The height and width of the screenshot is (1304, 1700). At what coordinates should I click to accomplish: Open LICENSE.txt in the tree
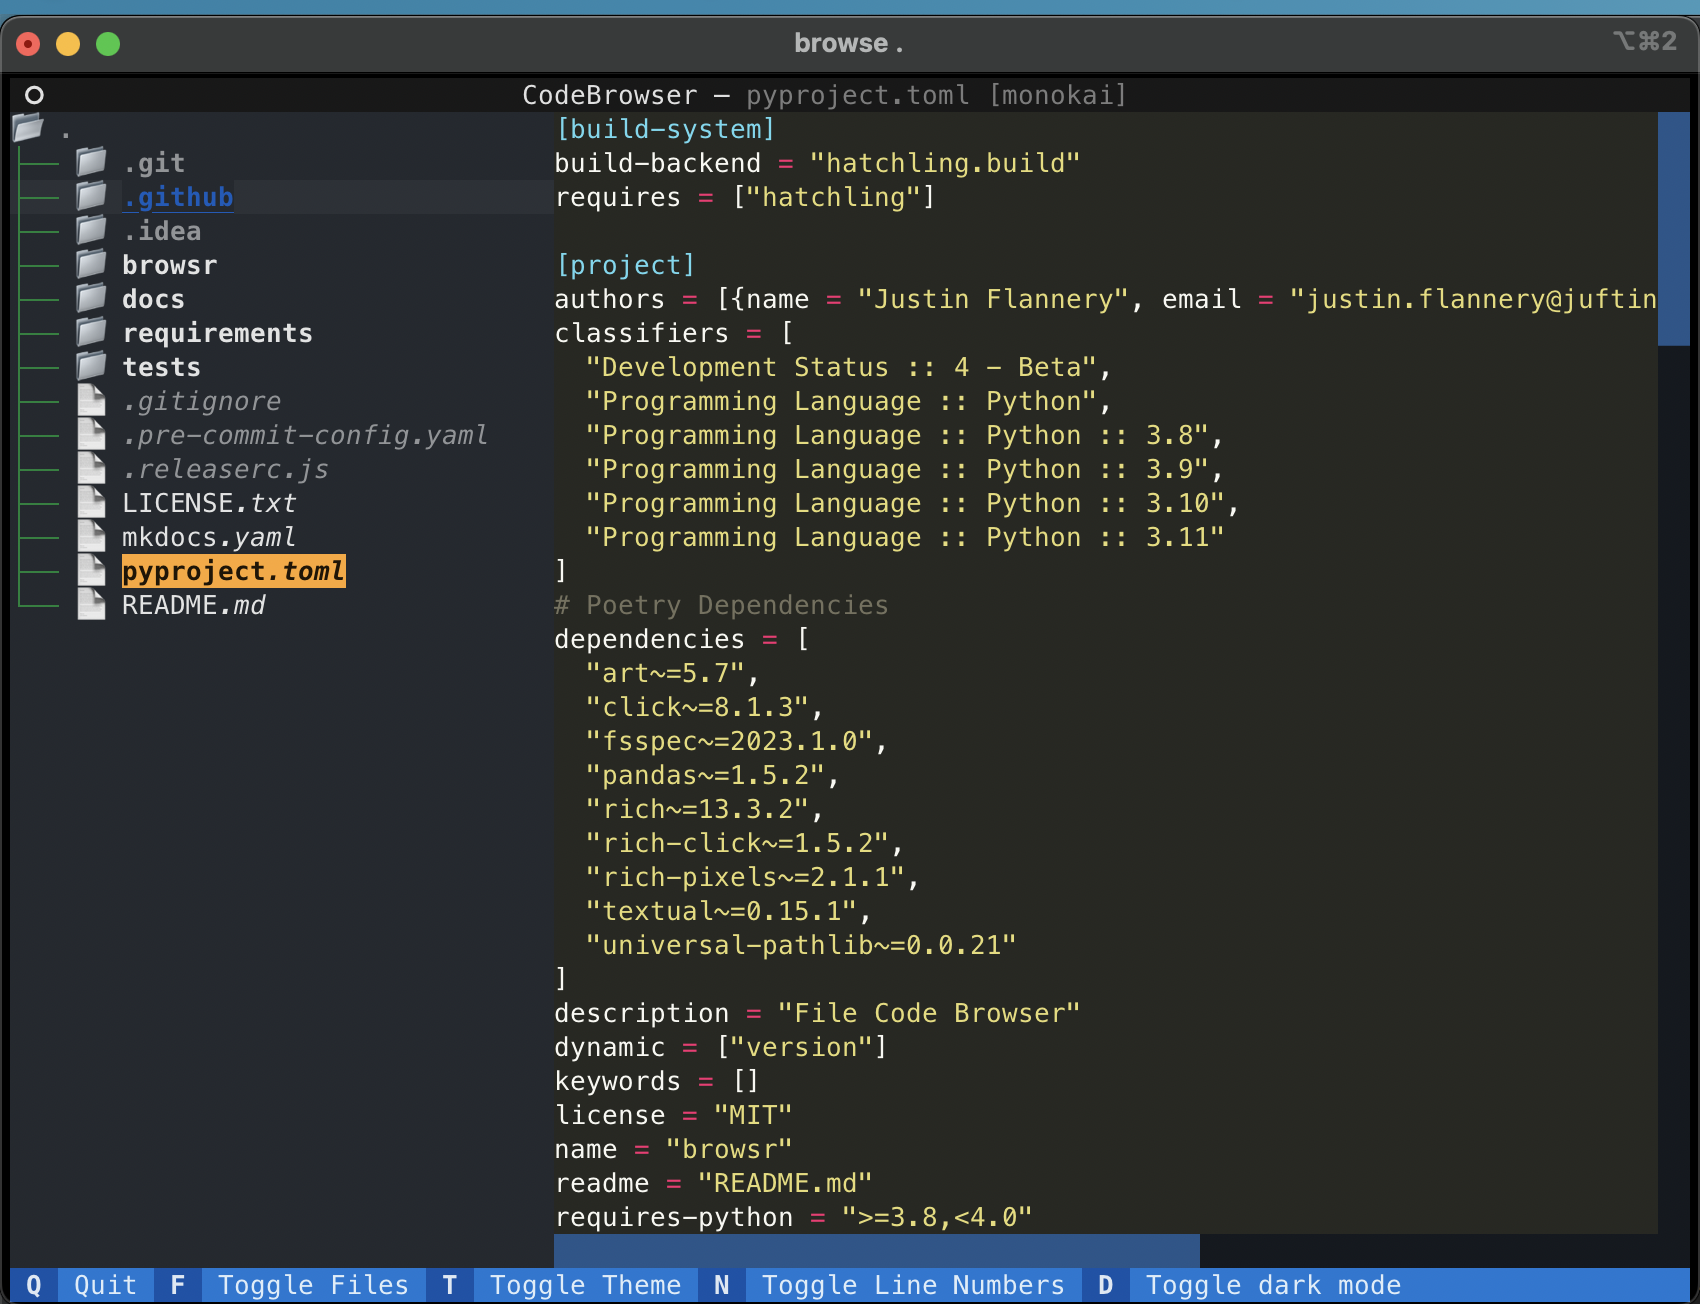tap(210, 503)
